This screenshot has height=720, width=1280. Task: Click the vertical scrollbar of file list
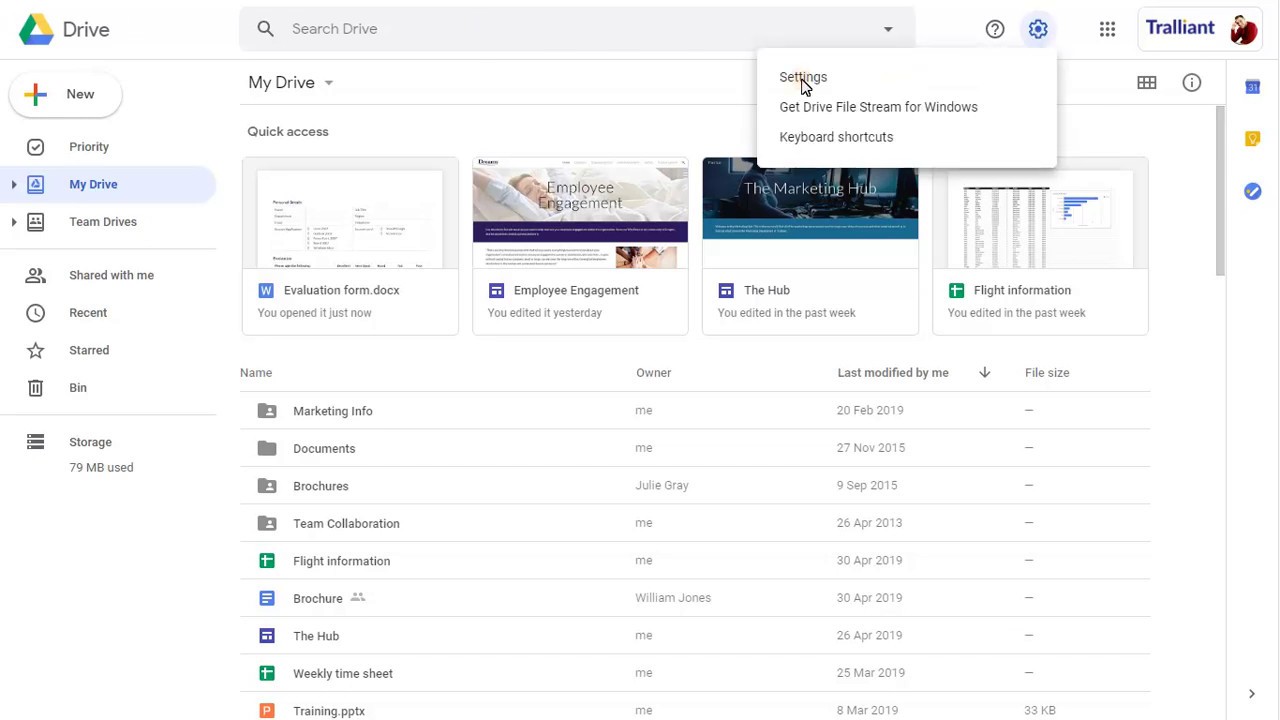tap(1220, 190)
